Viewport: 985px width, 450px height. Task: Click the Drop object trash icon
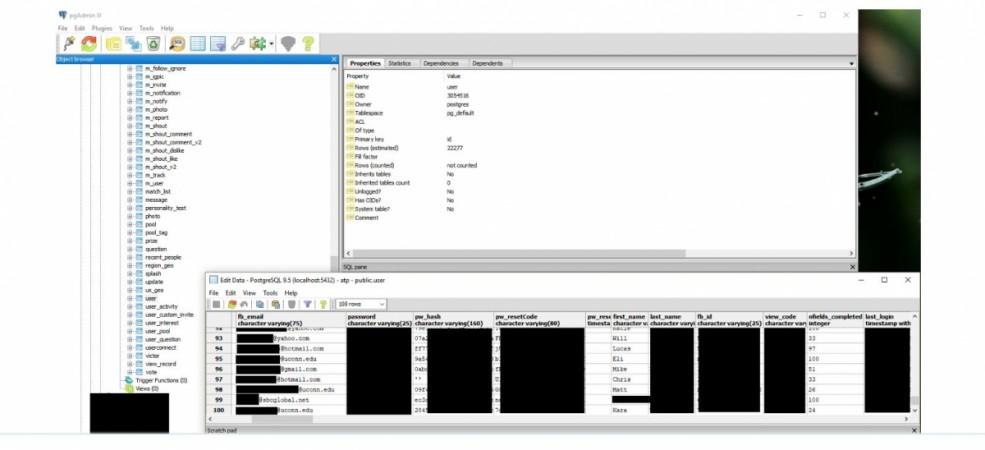tap(153, 44)
